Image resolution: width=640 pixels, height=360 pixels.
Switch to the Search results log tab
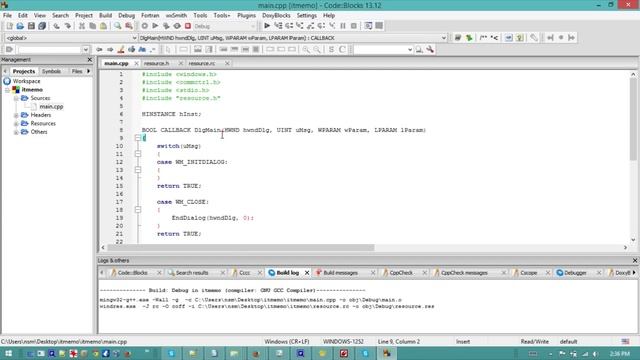point(191,273)
